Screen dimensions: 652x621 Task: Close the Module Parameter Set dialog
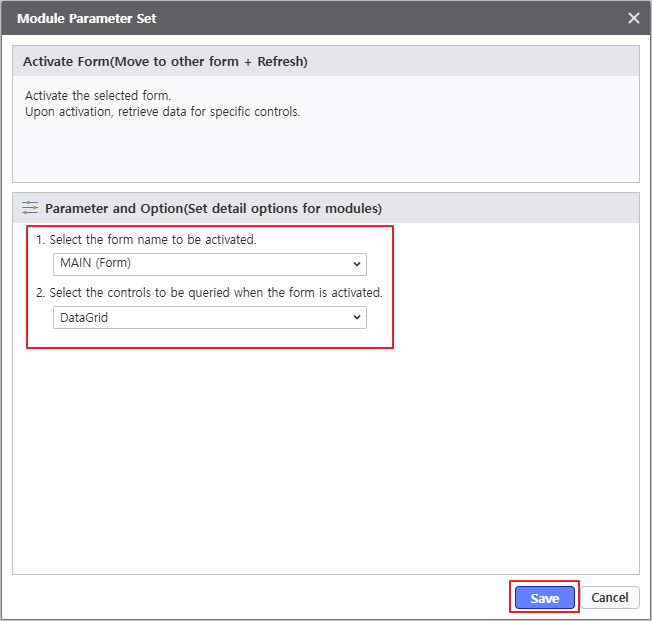pyautogui.click(x=633, y=18)
